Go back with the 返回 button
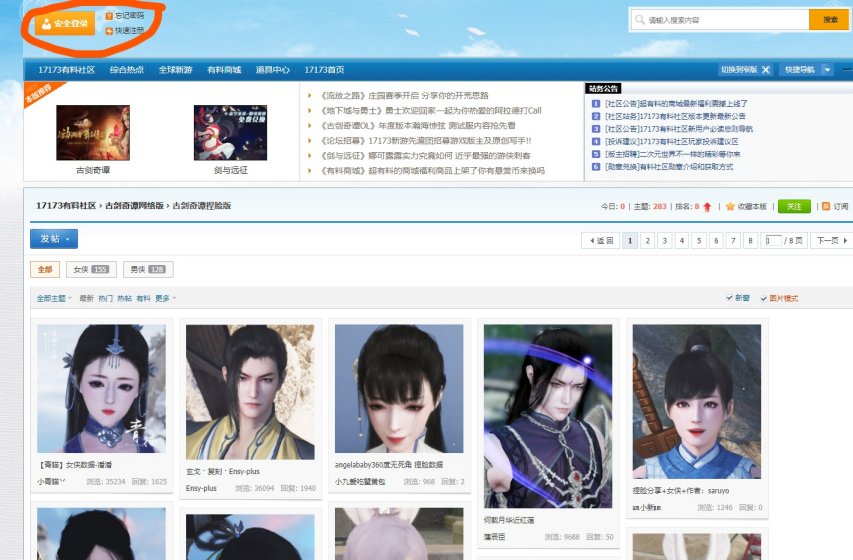The image size is (853, 560). coord(601,241)
